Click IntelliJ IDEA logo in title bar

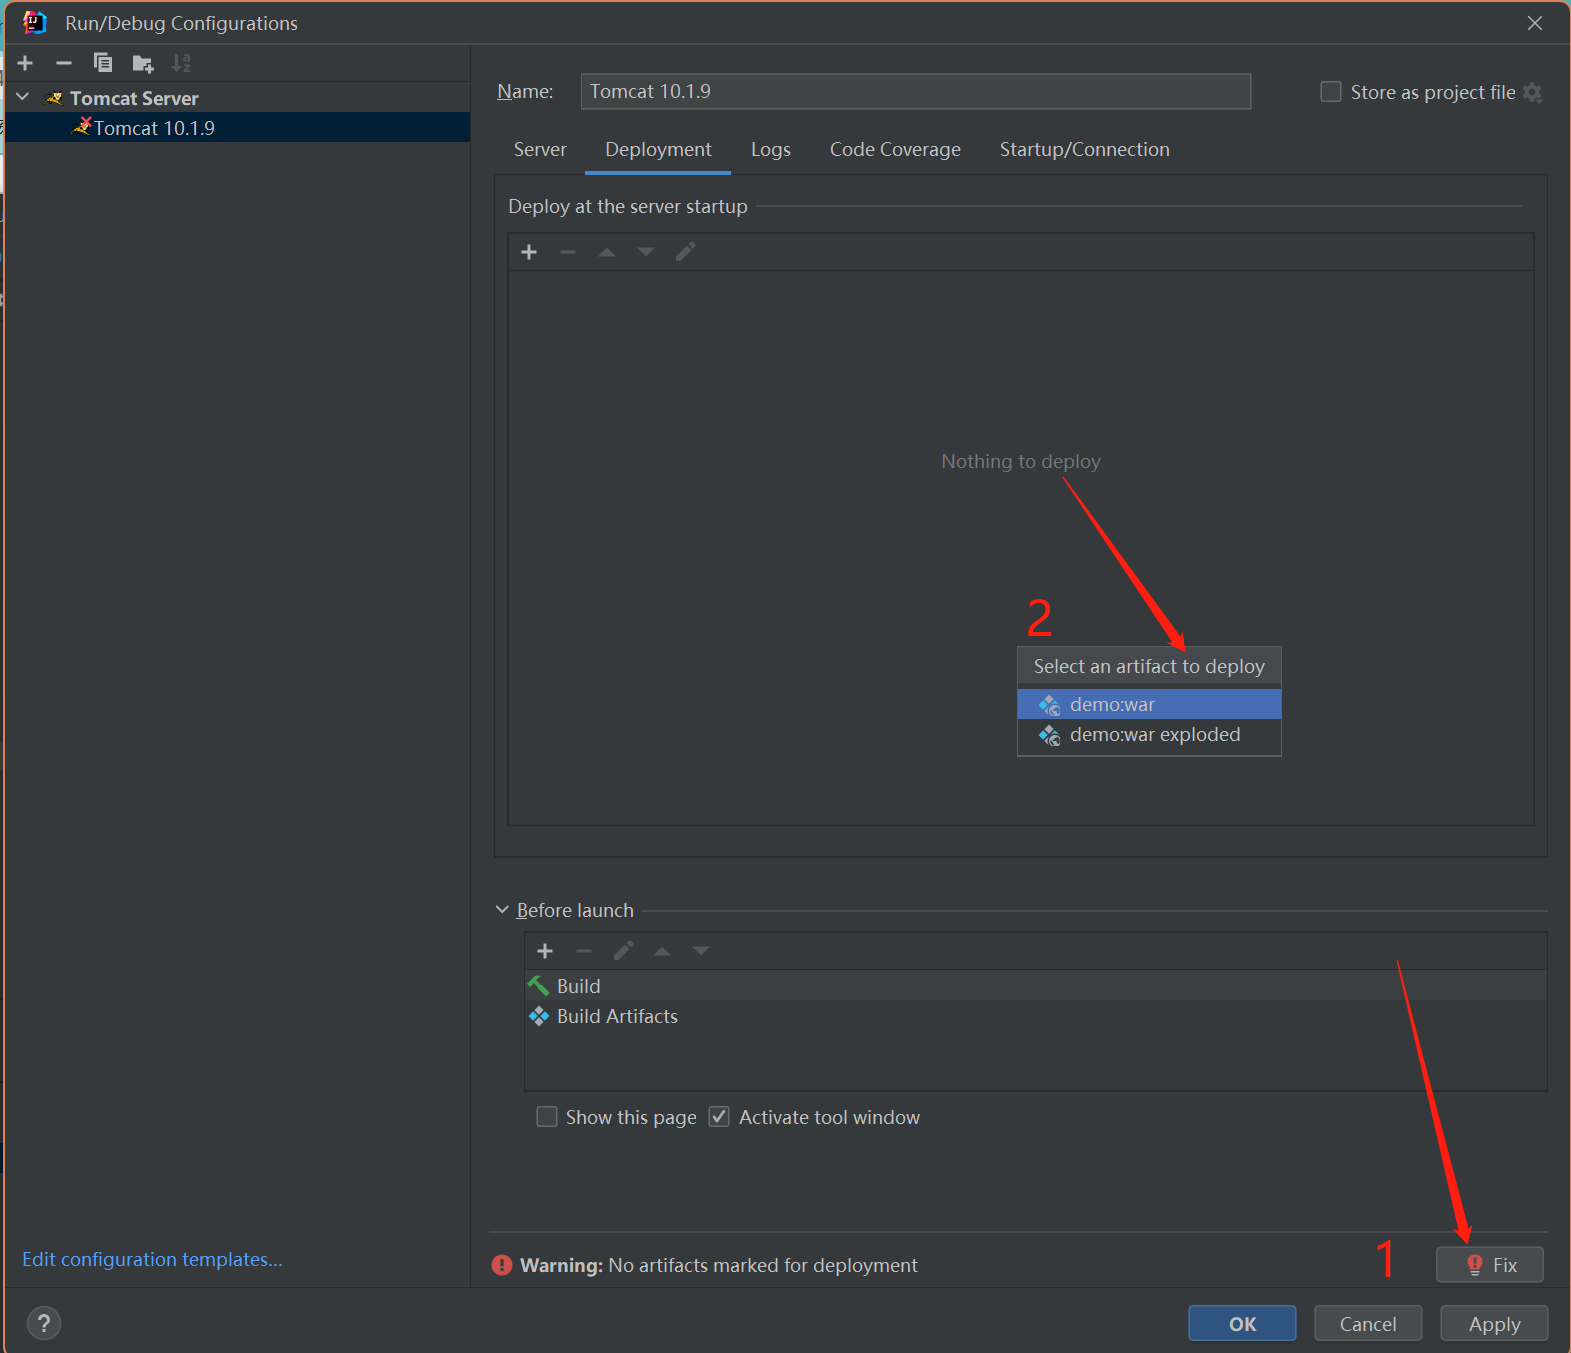35,22
